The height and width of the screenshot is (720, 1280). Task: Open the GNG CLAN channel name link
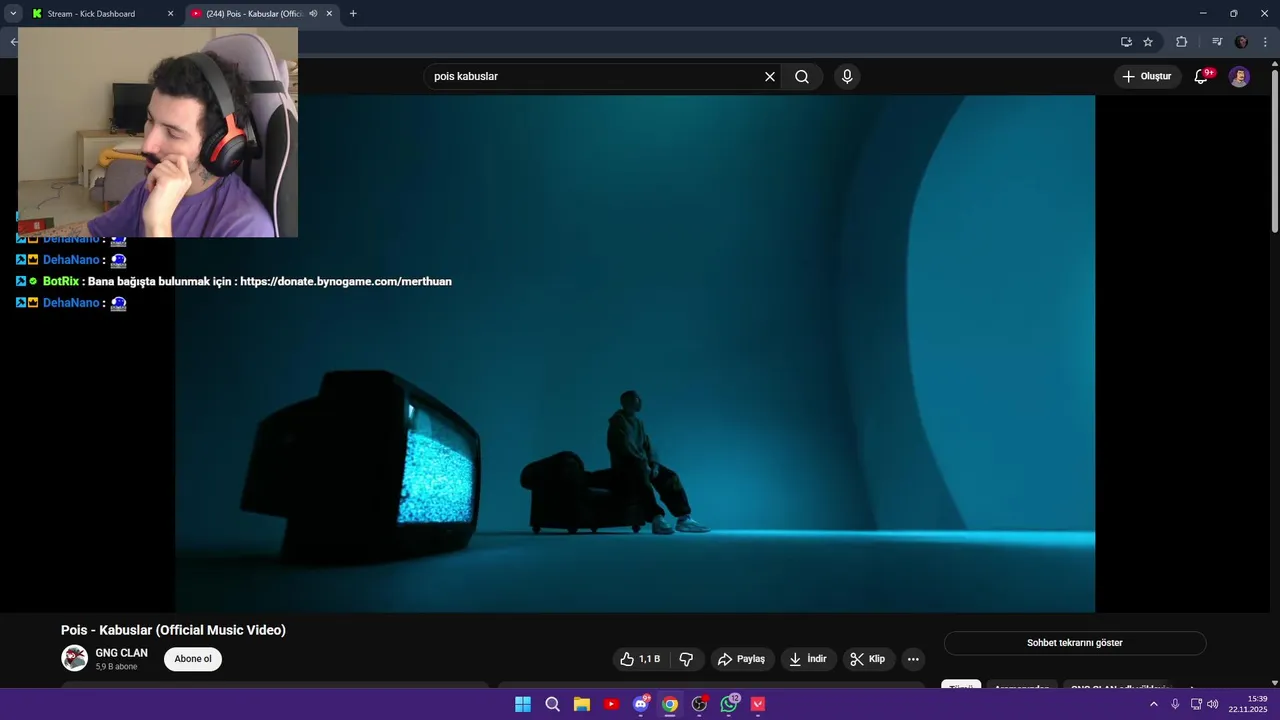coord(121,653)
